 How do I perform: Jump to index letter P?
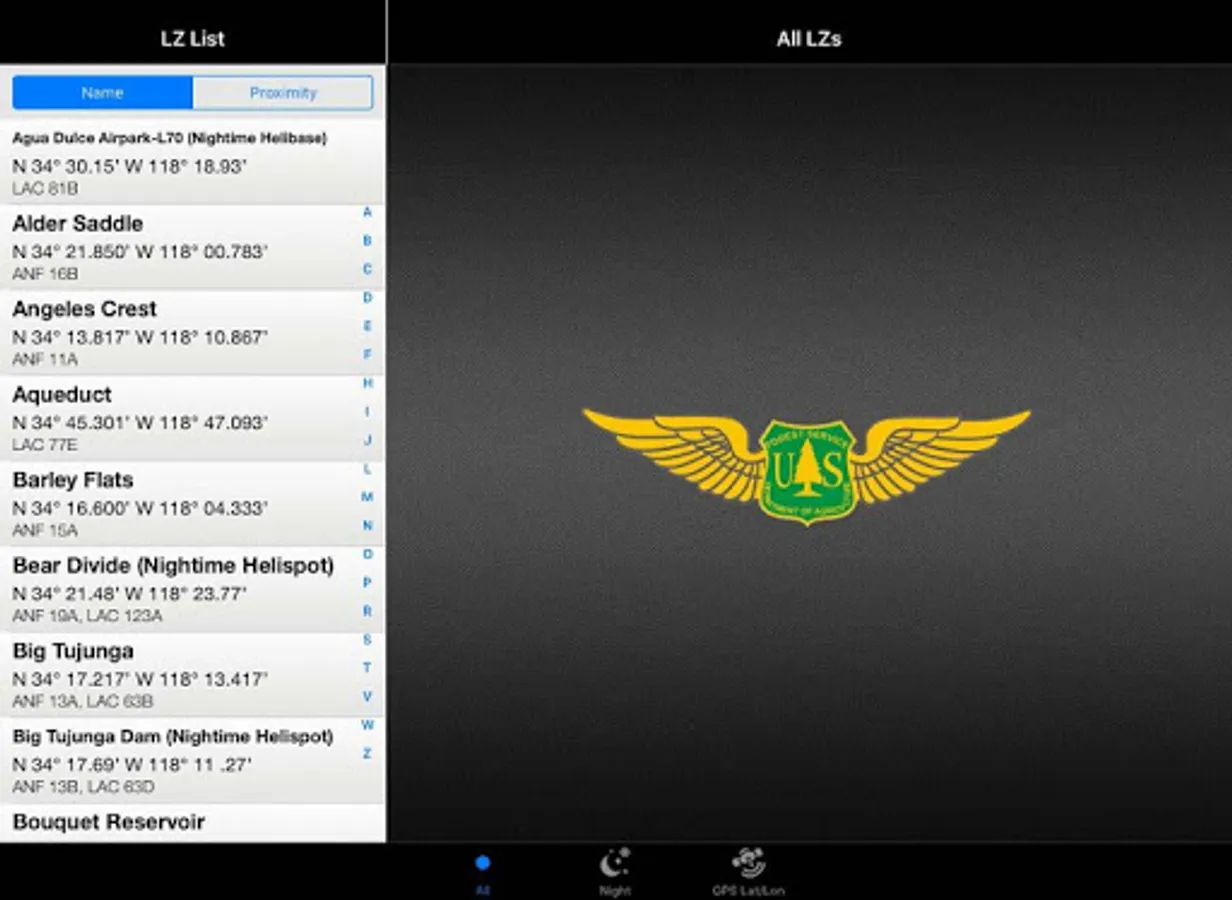point(367,582)
